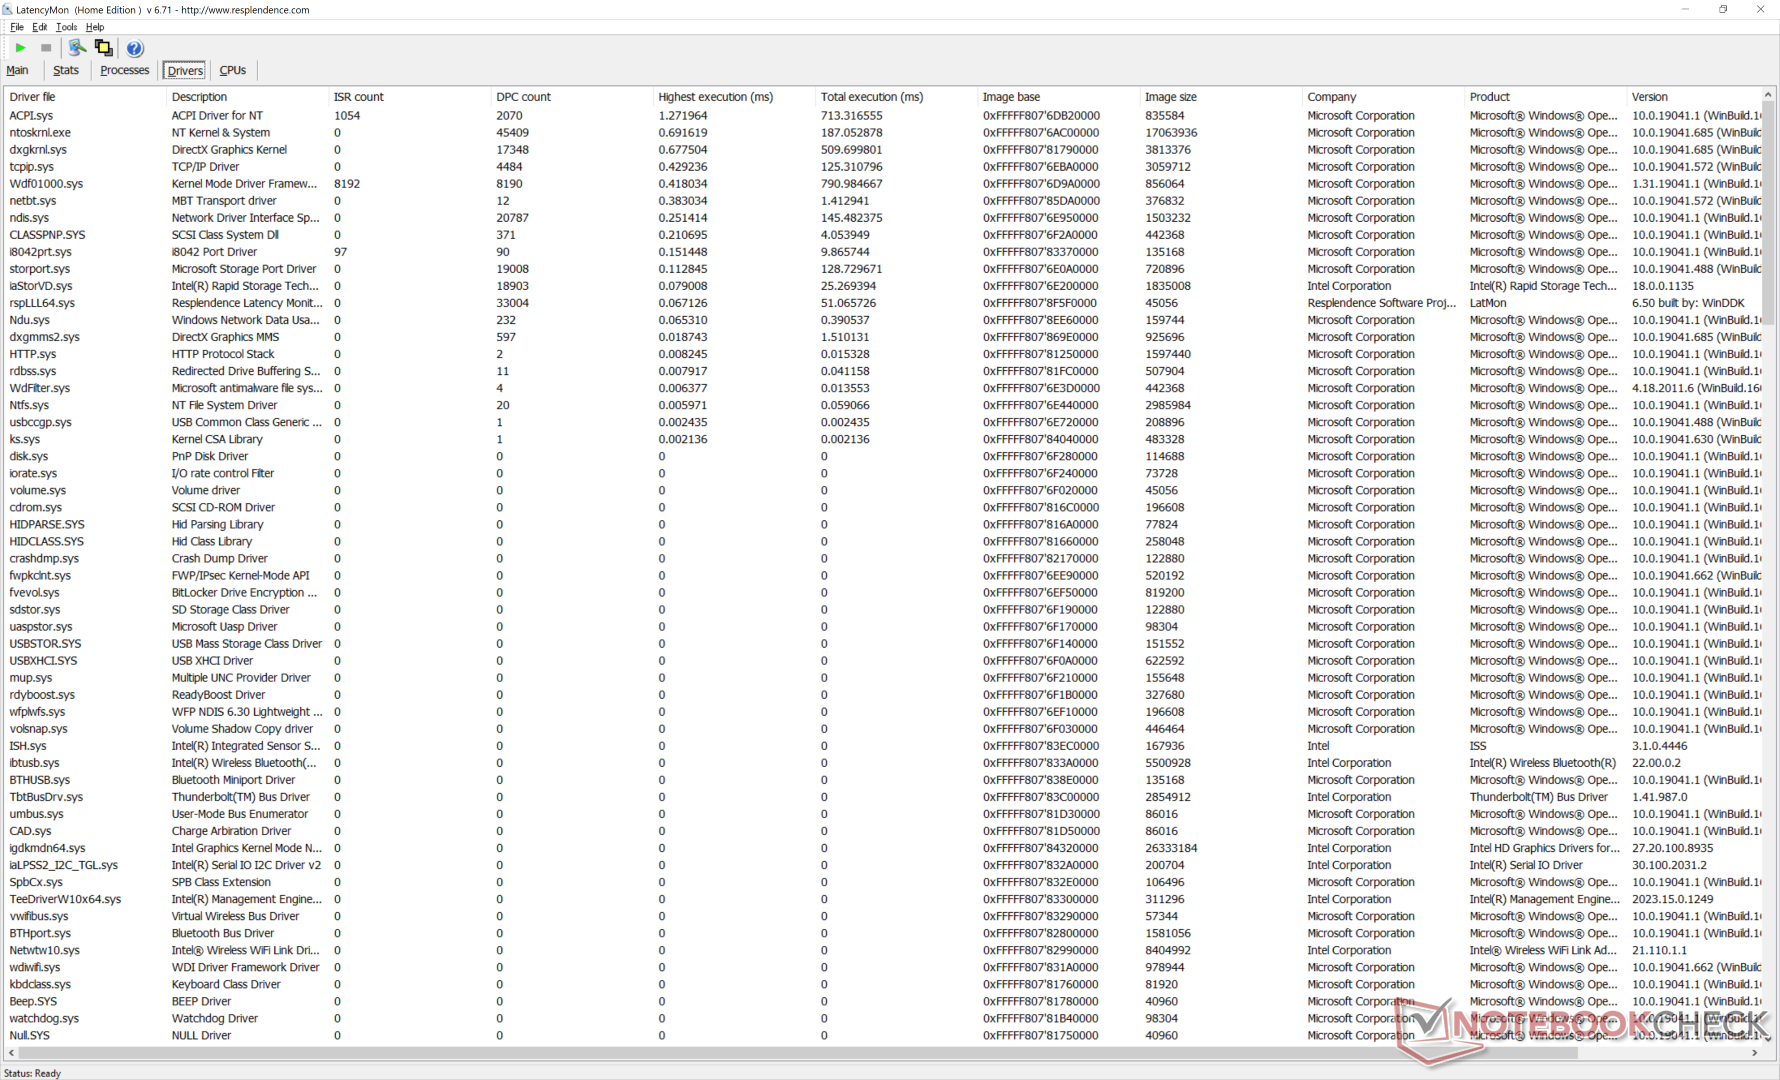1780x1080 pixels.
Task: Sort by the Image size column header
Action: point(1221,97)
